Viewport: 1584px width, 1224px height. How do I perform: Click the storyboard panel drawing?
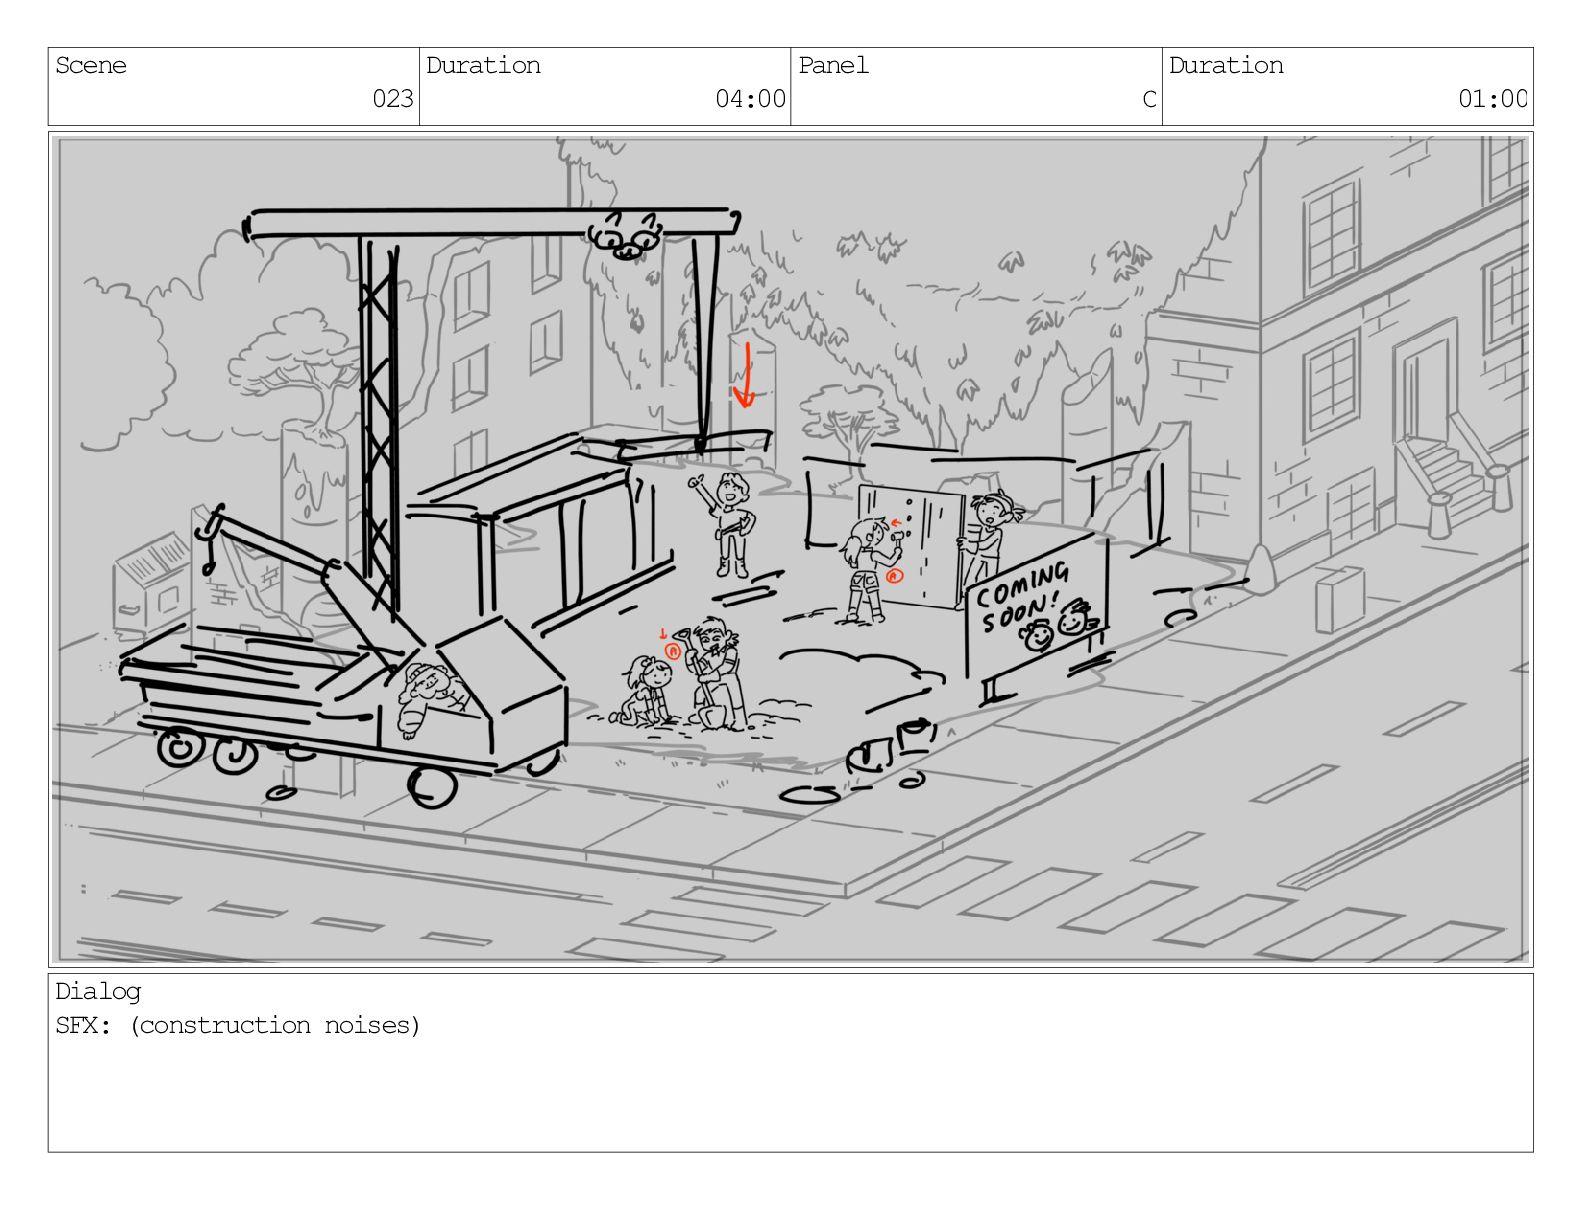(790, 549)
